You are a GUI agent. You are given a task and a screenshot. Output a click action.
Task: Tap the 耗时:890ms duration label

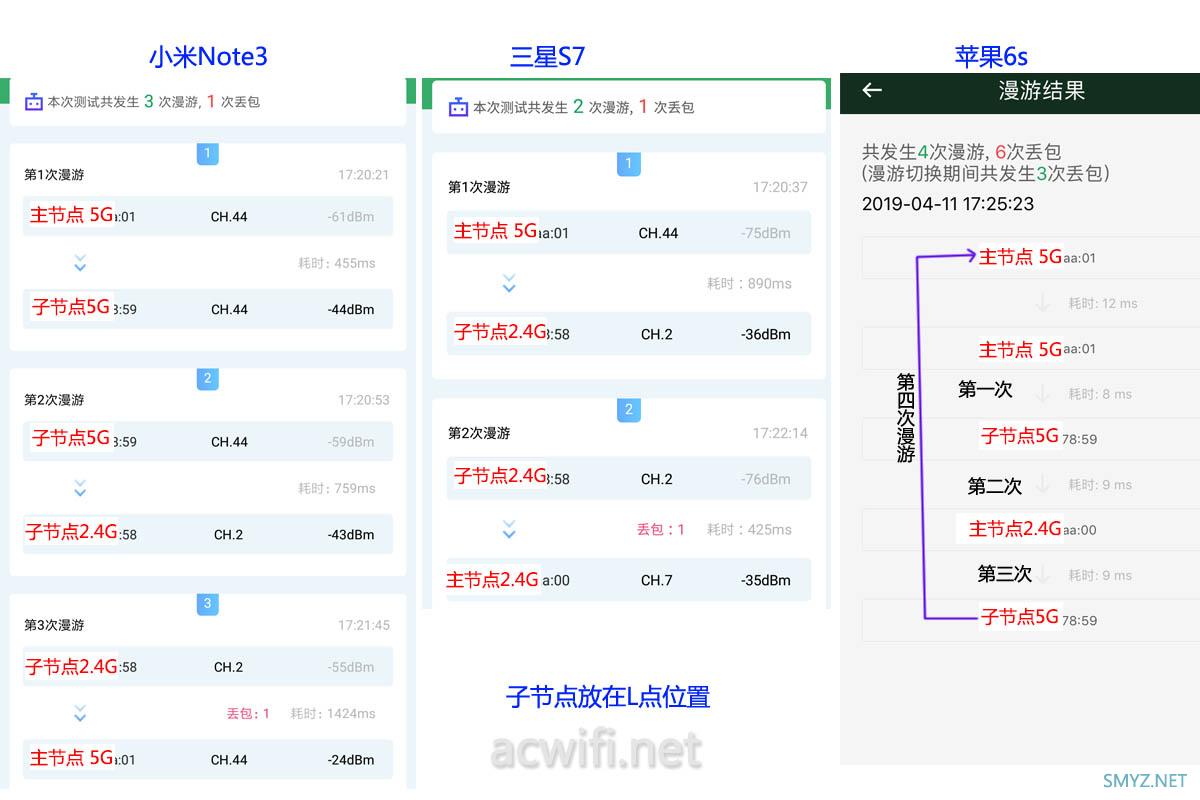coord(749,283)
